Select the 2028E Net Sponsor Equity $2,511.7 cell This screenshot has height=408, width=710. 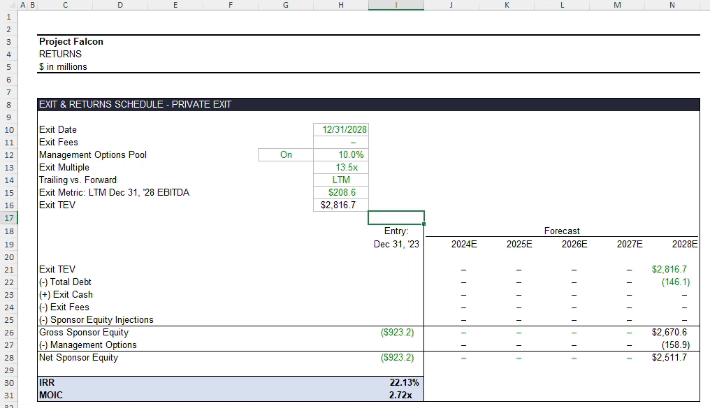(672, 357)
